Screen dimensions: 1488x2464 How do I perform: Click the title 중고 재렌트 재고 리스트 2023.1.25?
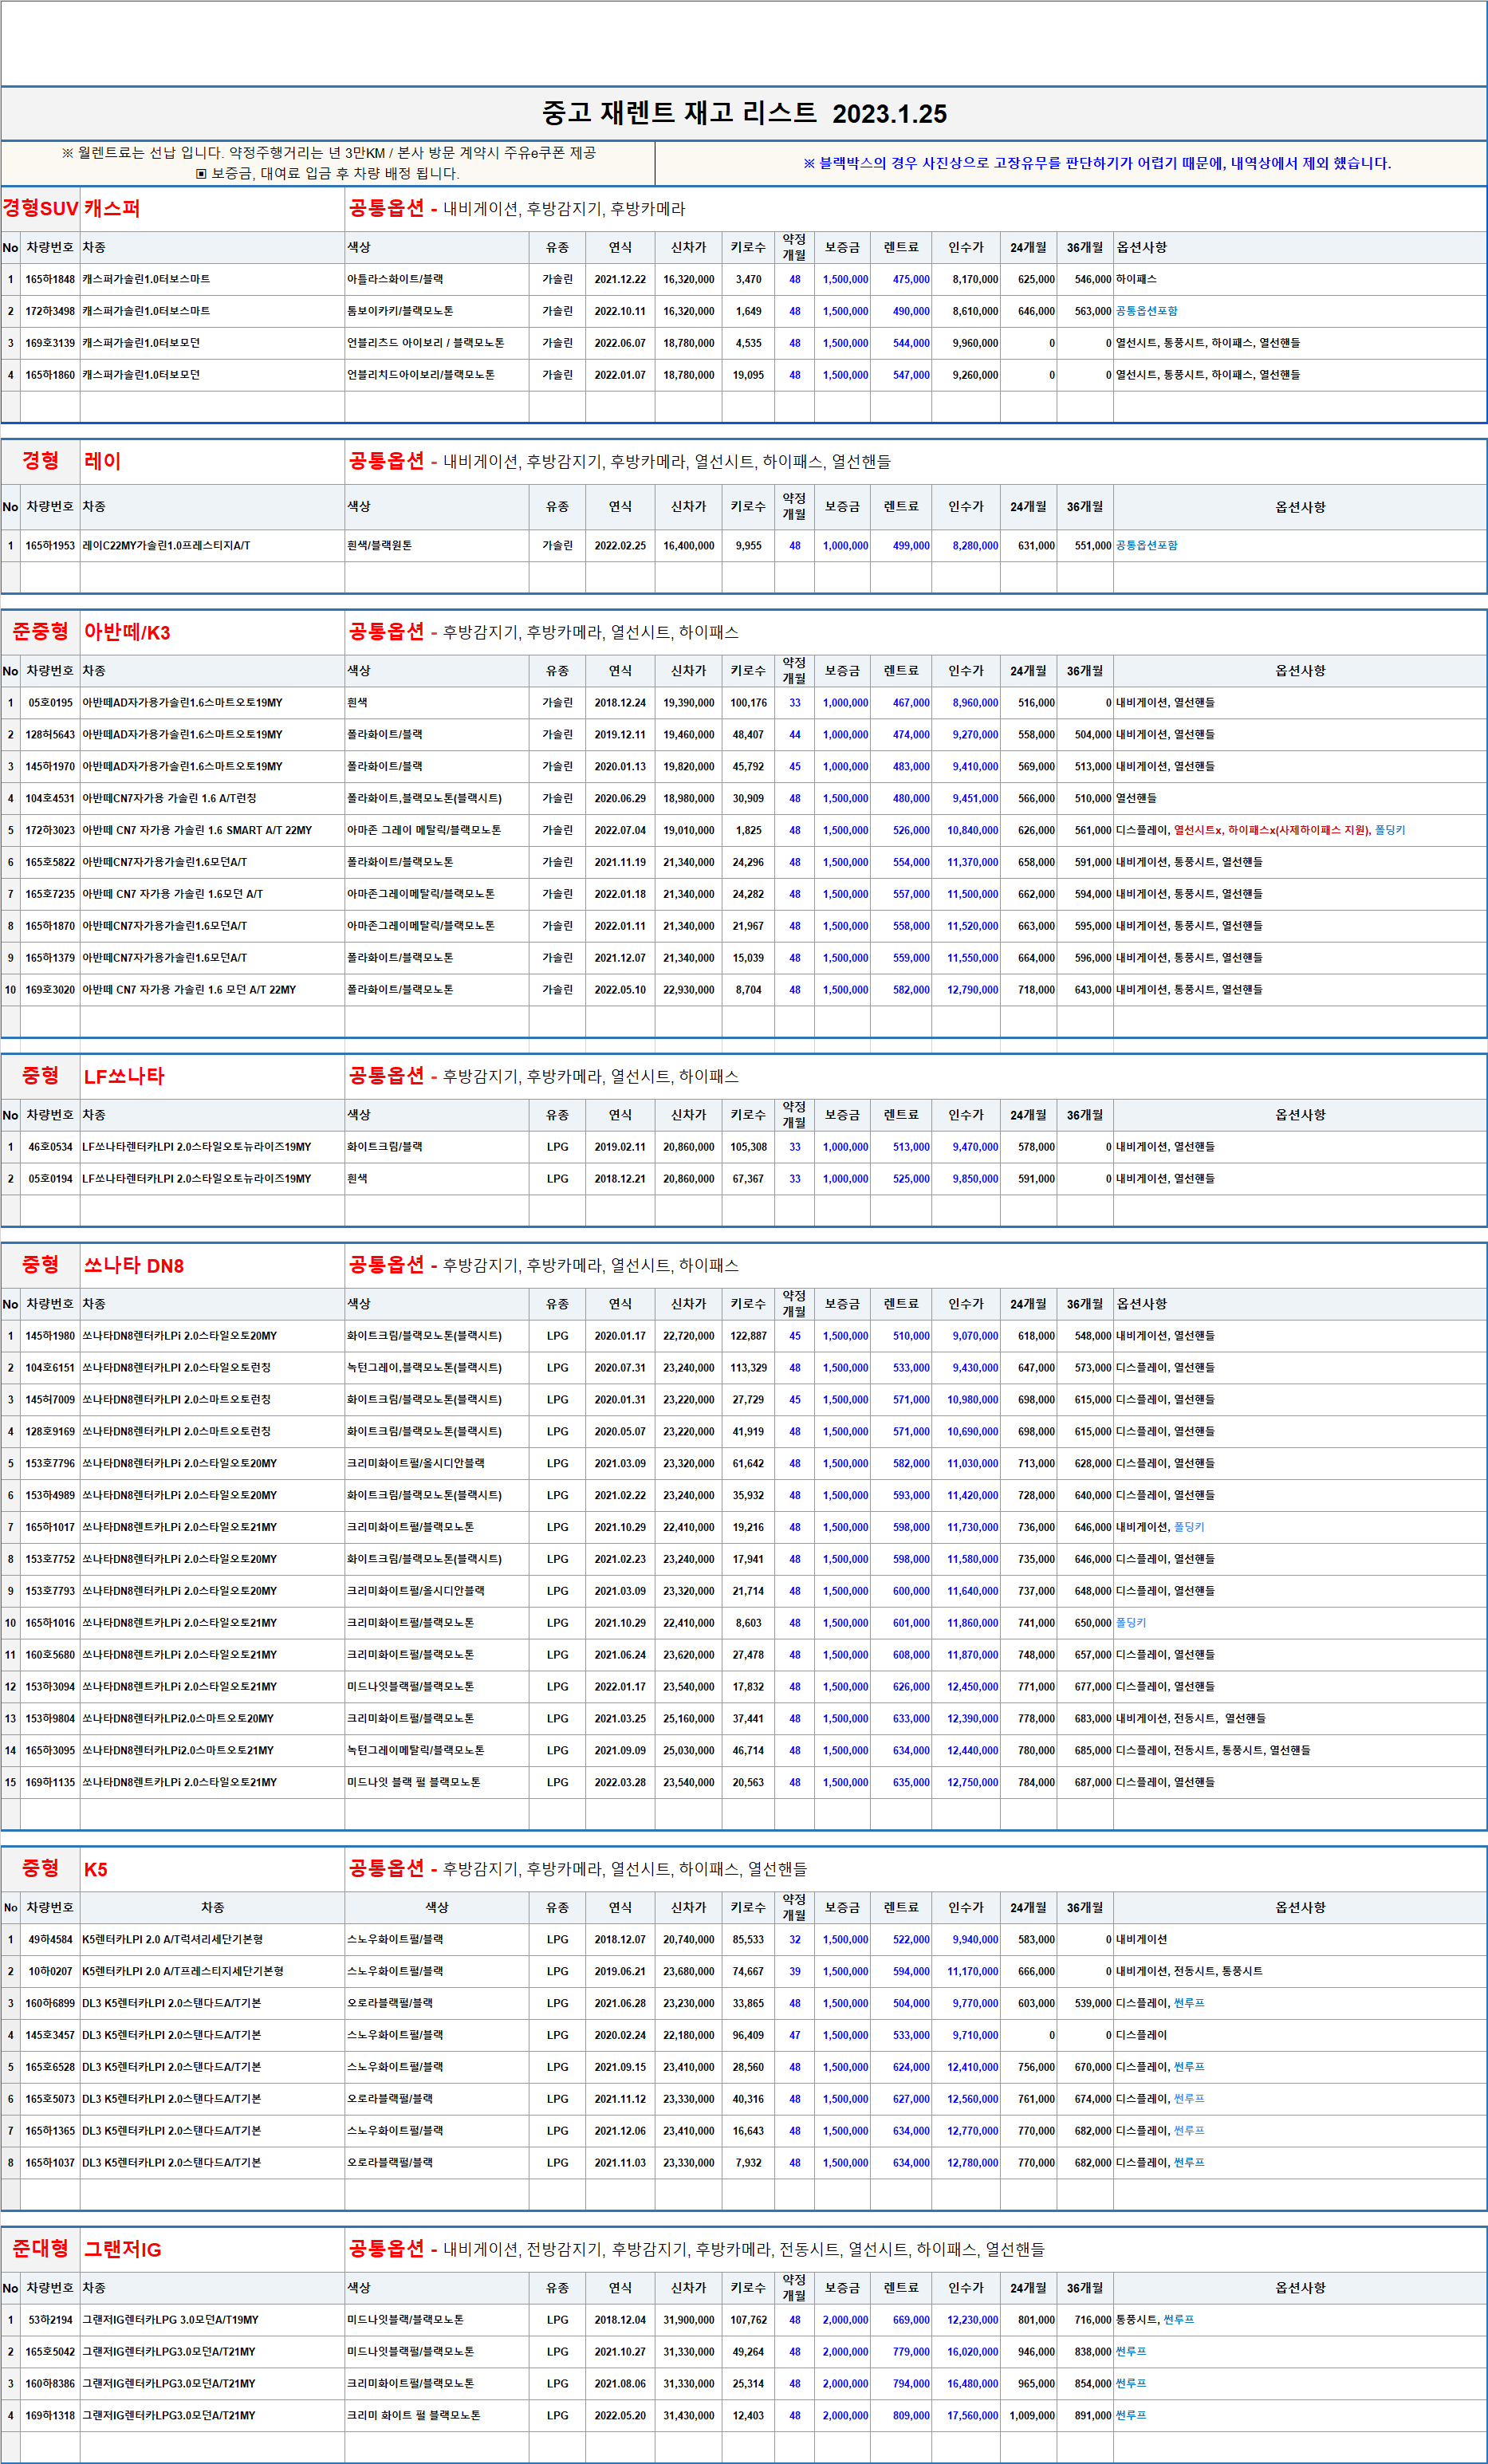click(x=744, y=113)
